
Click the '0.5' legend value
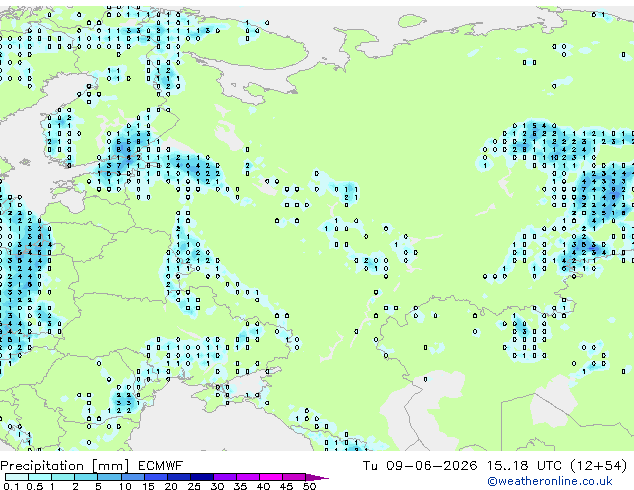[x=35, y=486]
